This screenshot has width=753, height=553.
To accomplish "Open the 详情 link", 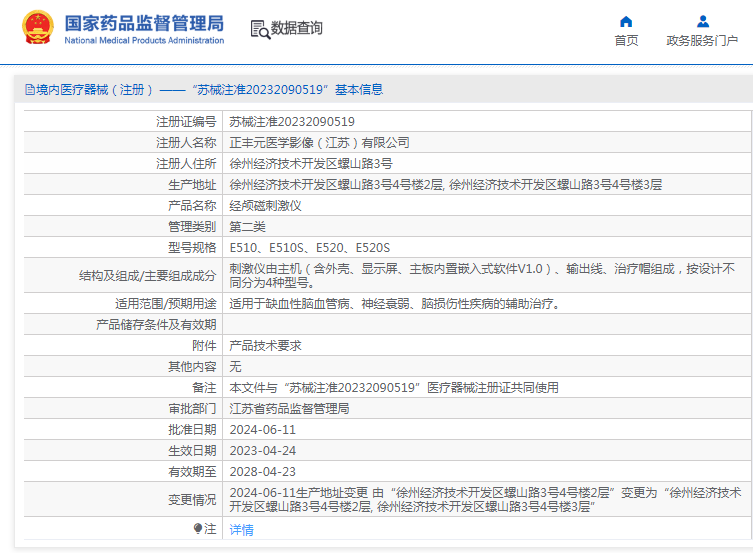I will coord(242,529).
